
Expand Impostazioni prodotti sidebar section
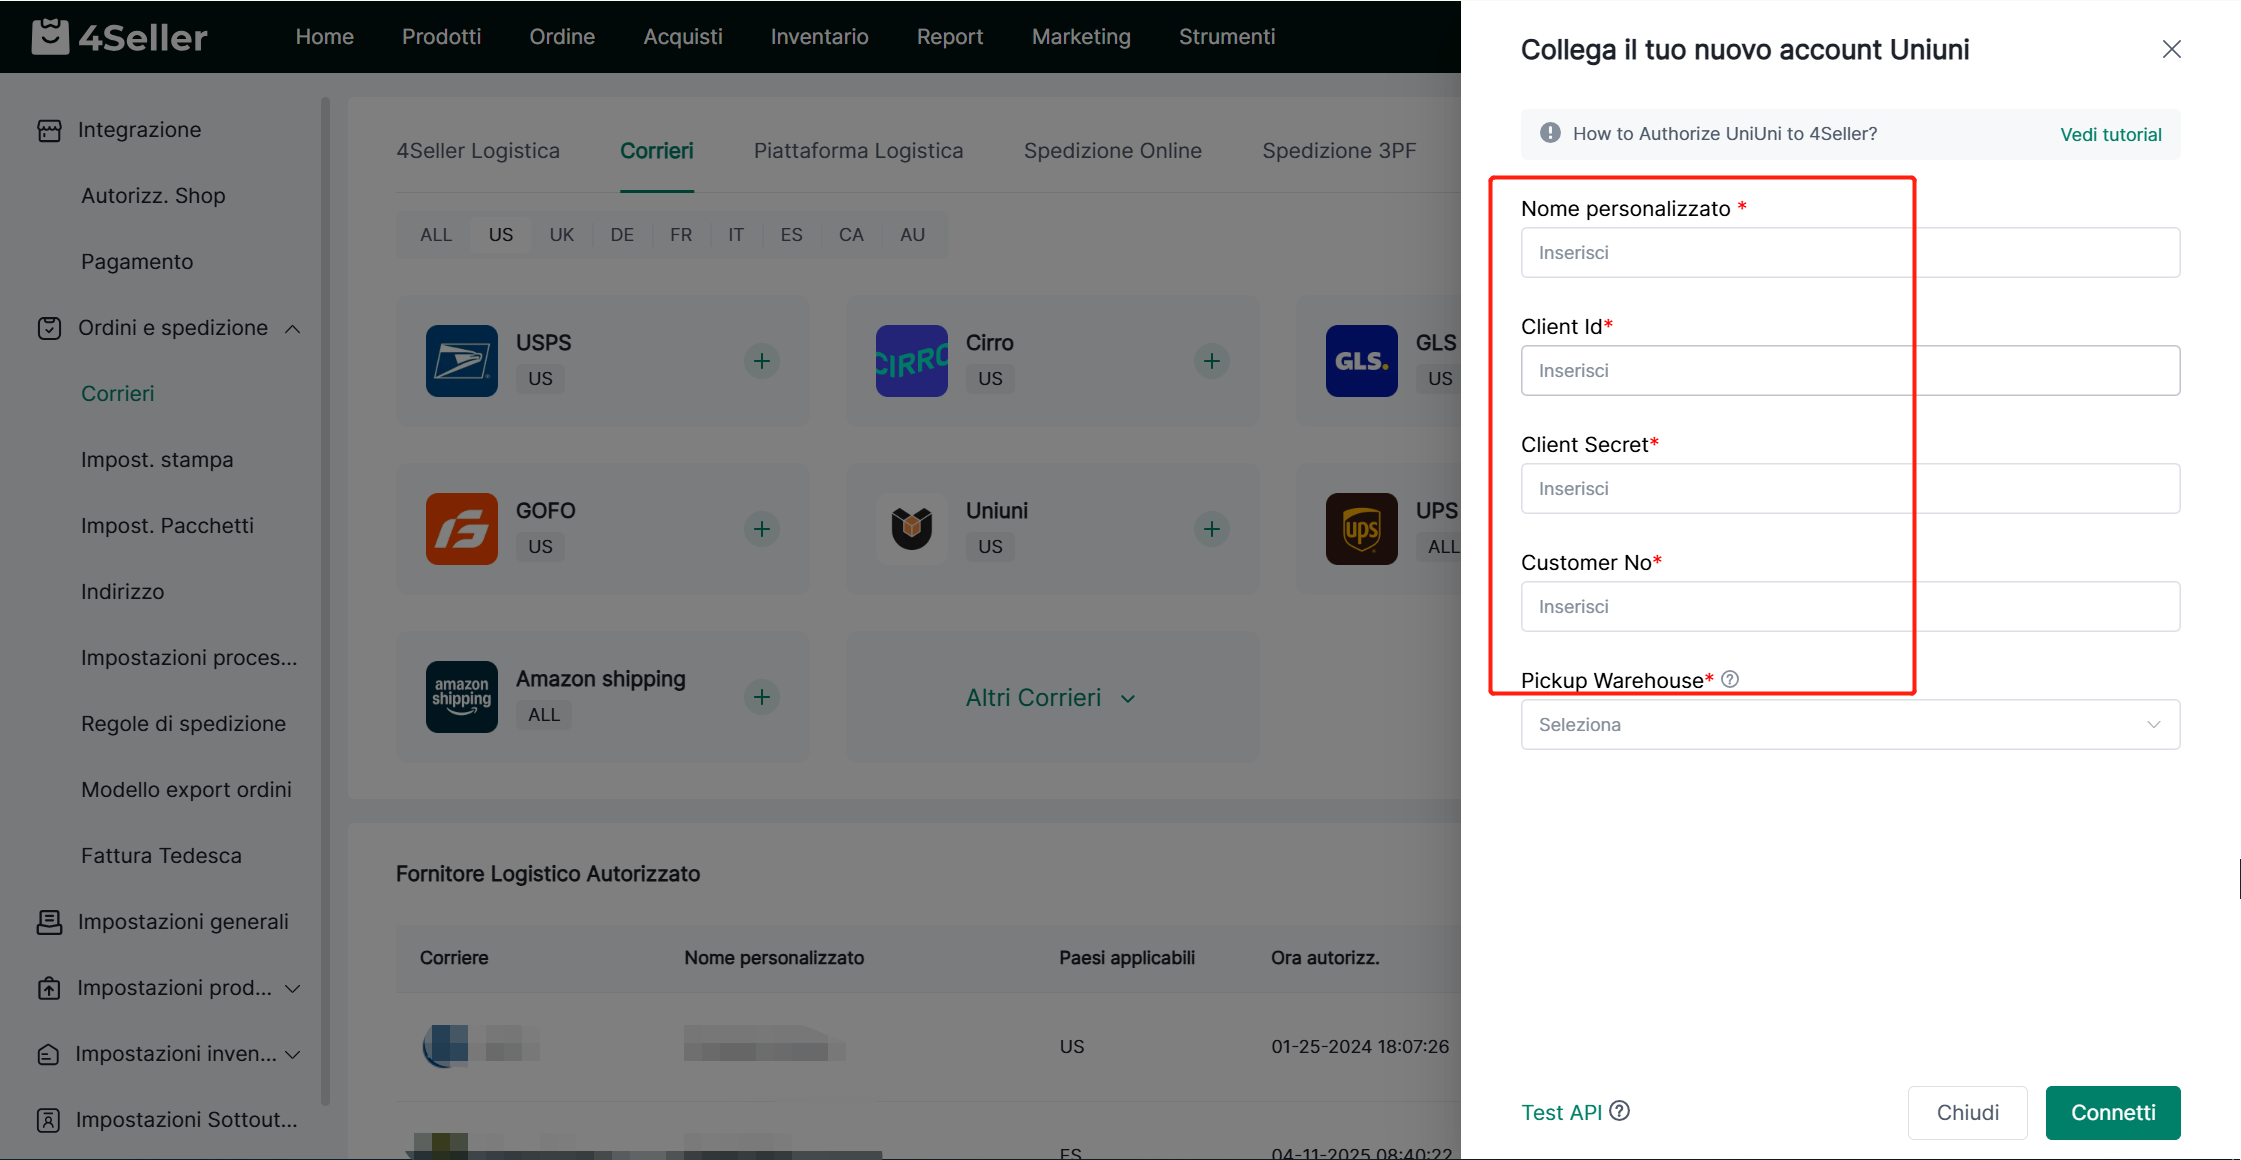292,988
